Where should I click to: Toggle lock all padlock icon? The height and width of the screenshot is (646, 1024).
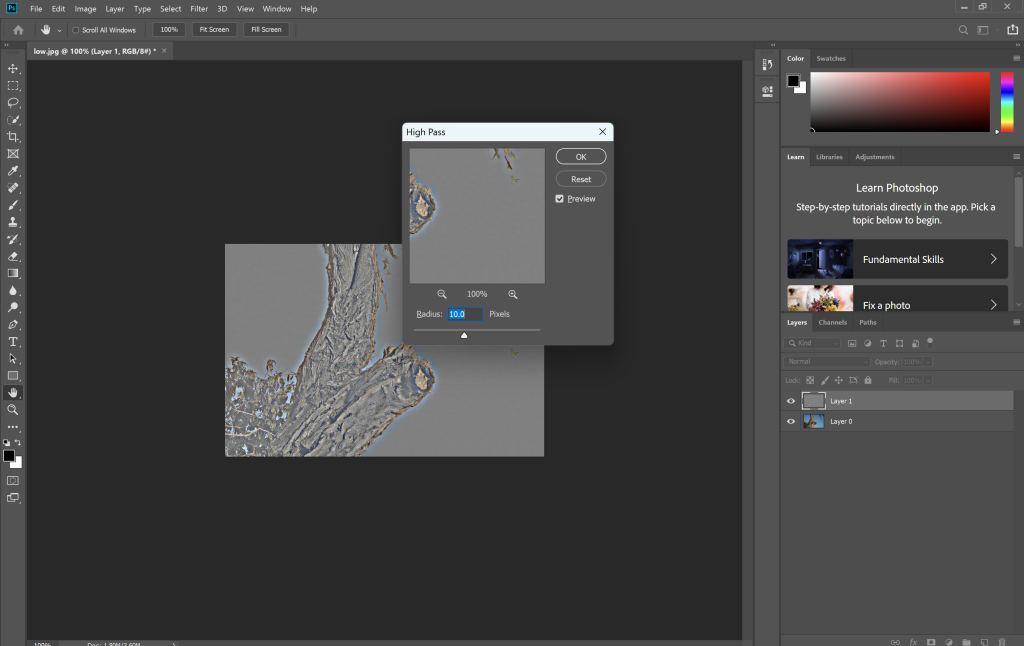point(868,380)
